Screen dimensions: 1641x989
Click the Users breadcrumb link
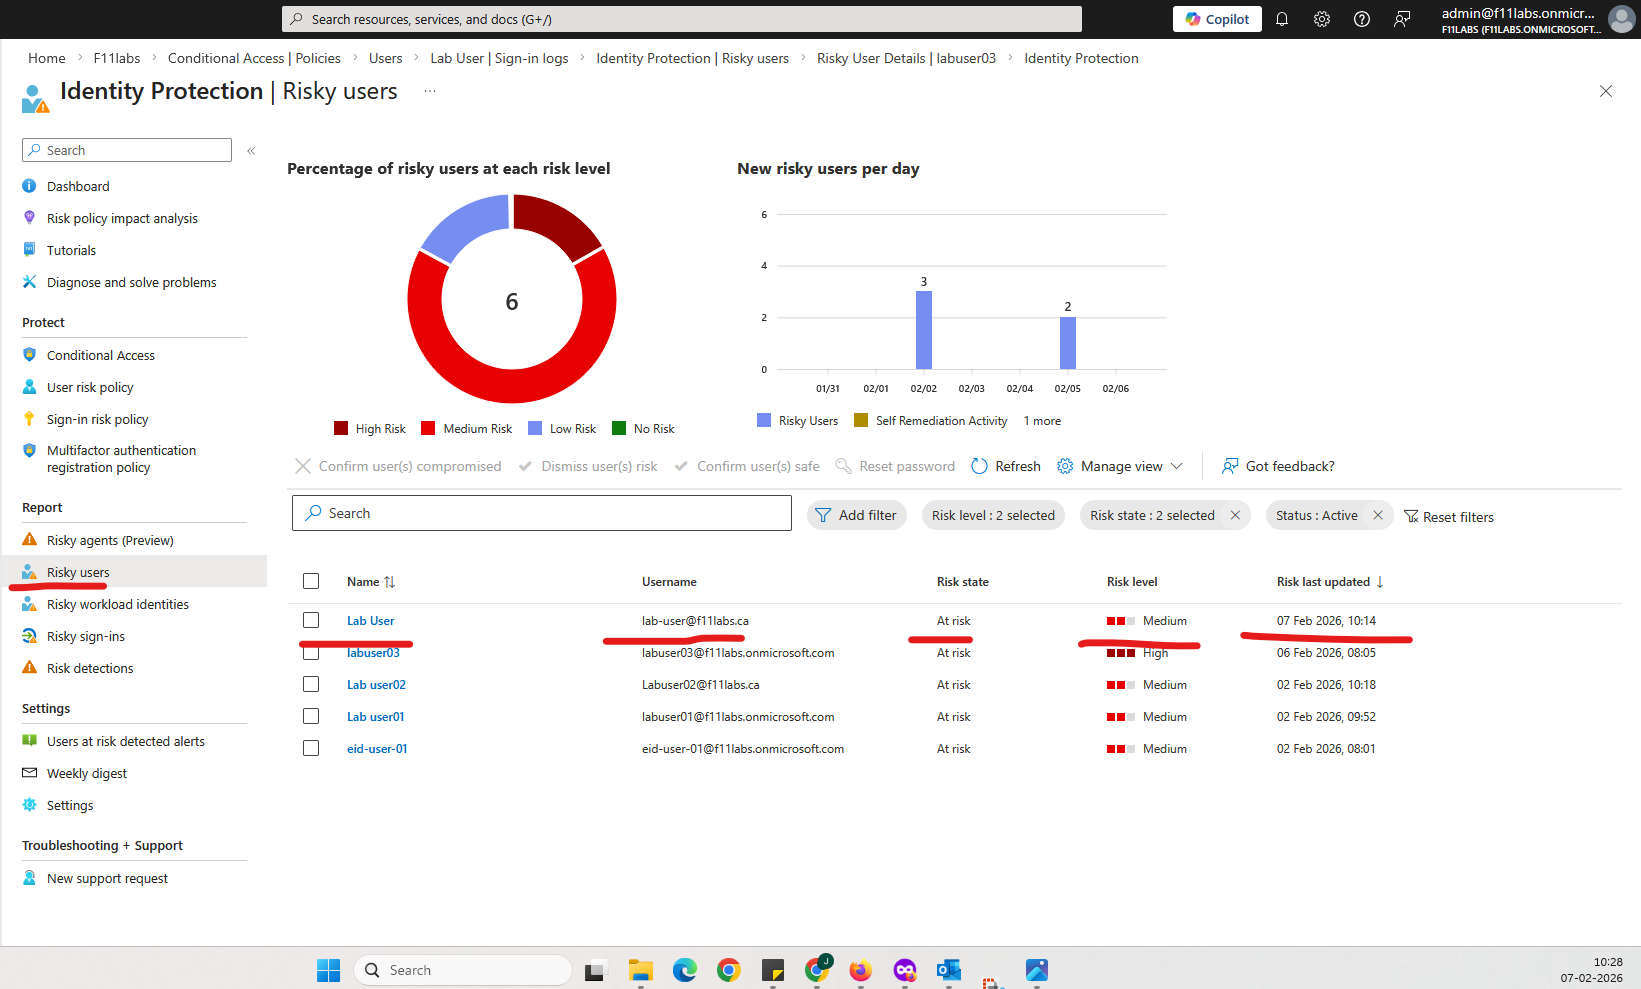385,58
